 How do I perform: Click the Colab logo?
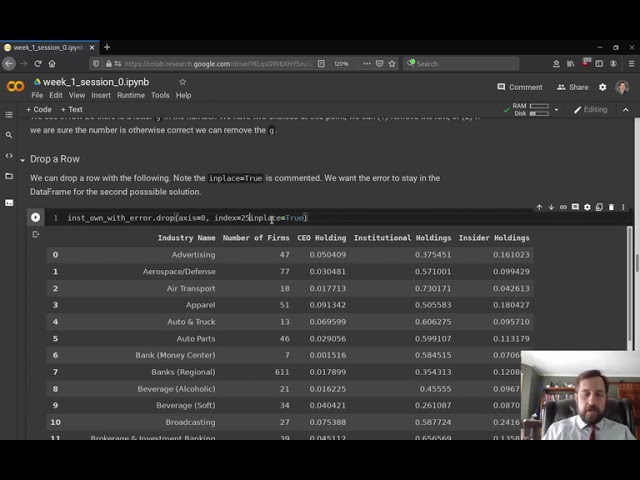pyautogui.click(x=16, y=87)
